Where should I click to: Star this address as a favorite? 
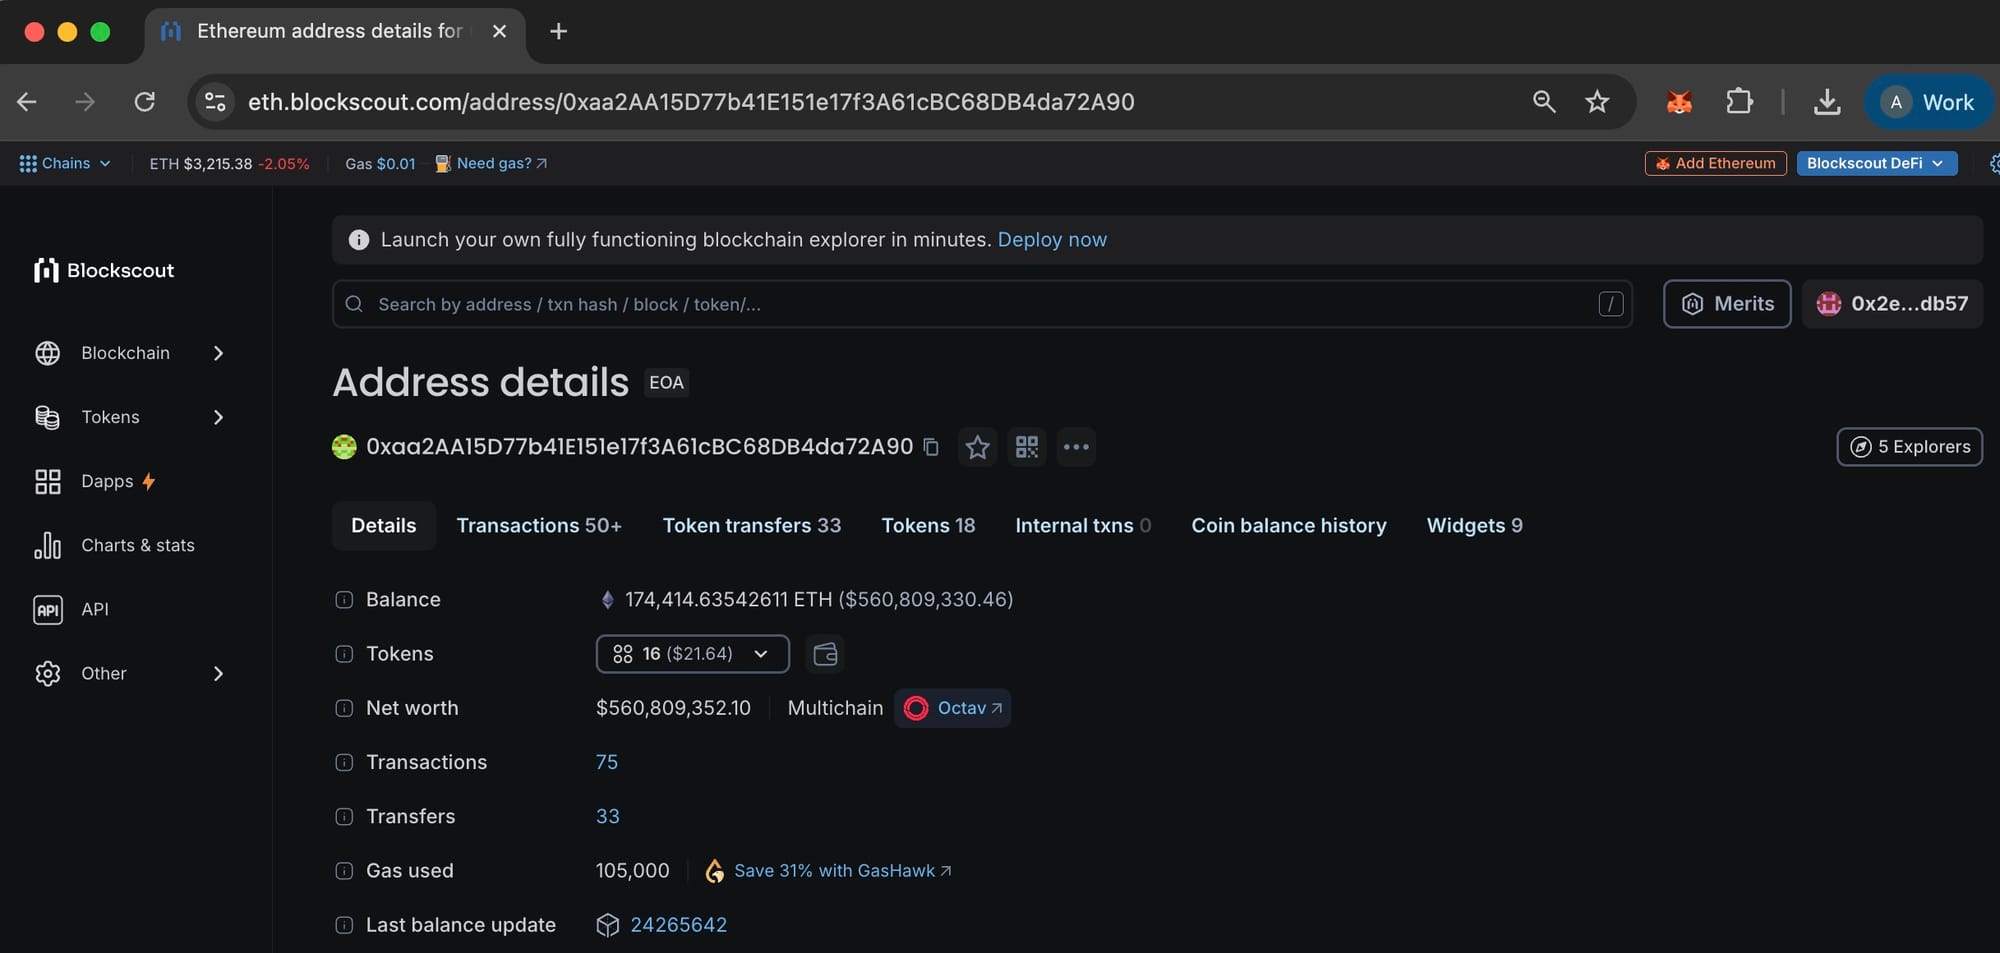977,447
